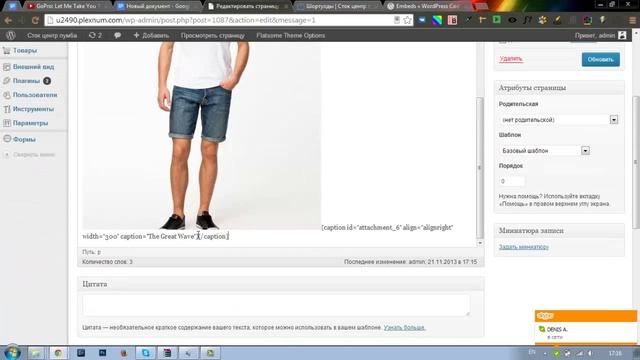The height and width of the screenshot is (360, 640).
Task: Collapse the sidebar with Свернуть меню
Action: click(x=34, y=155)
